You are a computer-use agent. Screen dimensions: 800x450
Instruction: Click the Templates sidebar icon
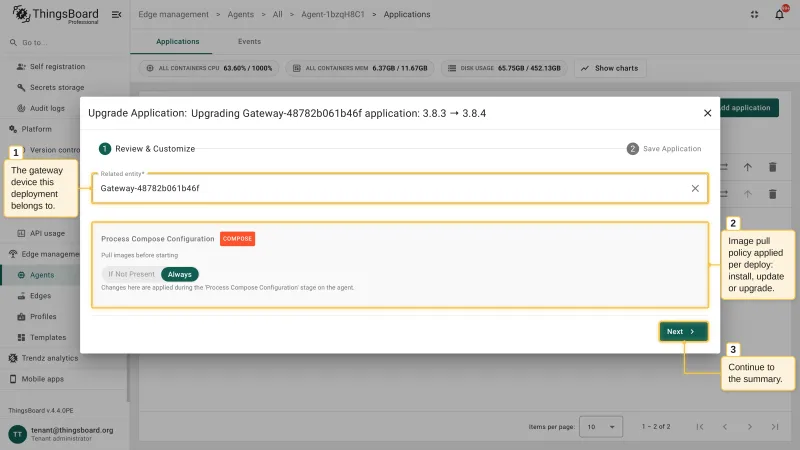(21, 337)
